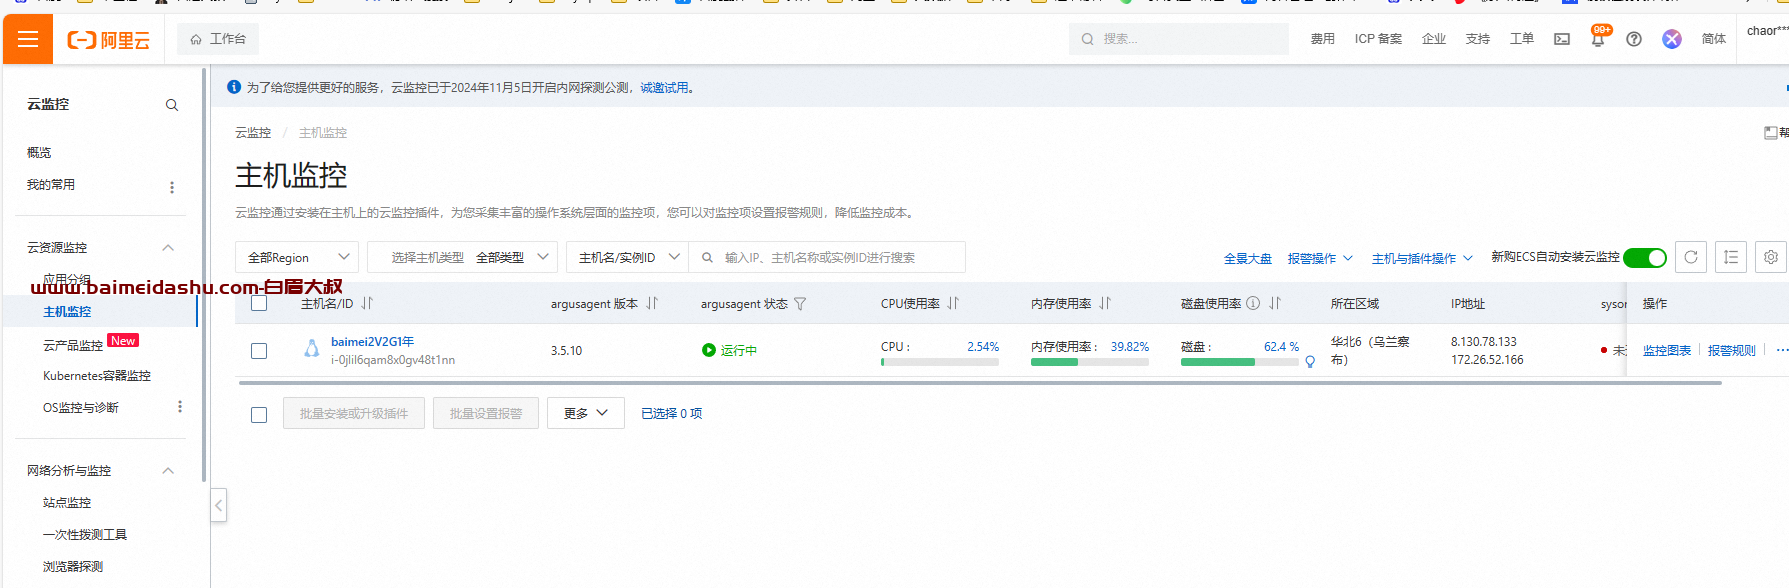The width and height of the screenshot is (1789, 588).
Task: Open the 全部Region dropdown
Action: click(x=297, y=257)
